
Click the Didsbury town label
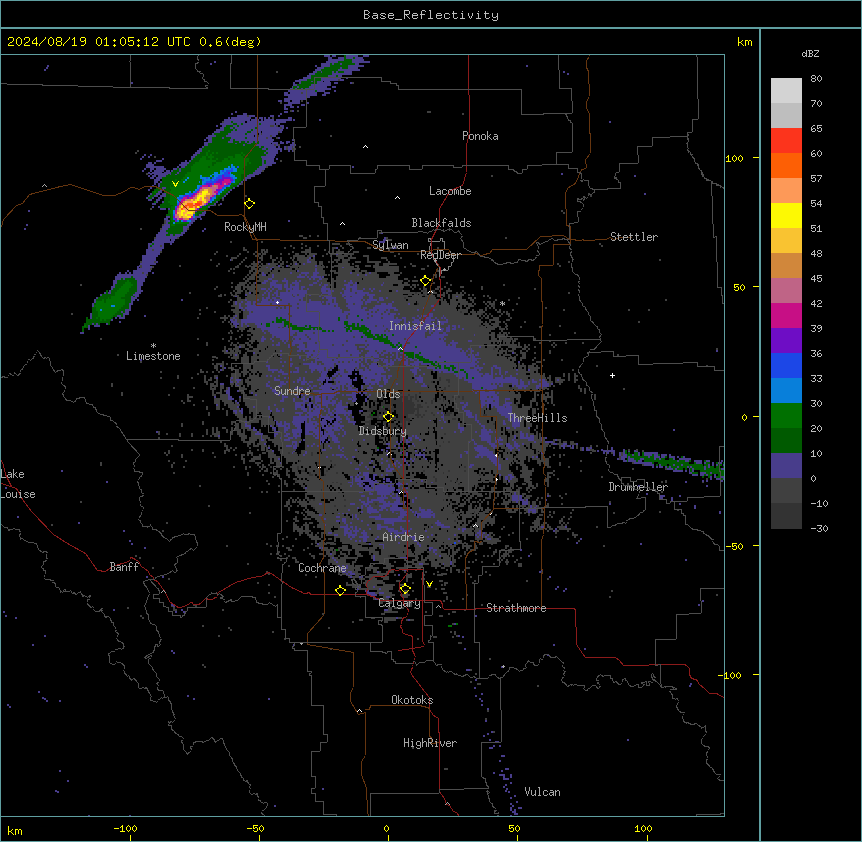[x=383, y=431]
